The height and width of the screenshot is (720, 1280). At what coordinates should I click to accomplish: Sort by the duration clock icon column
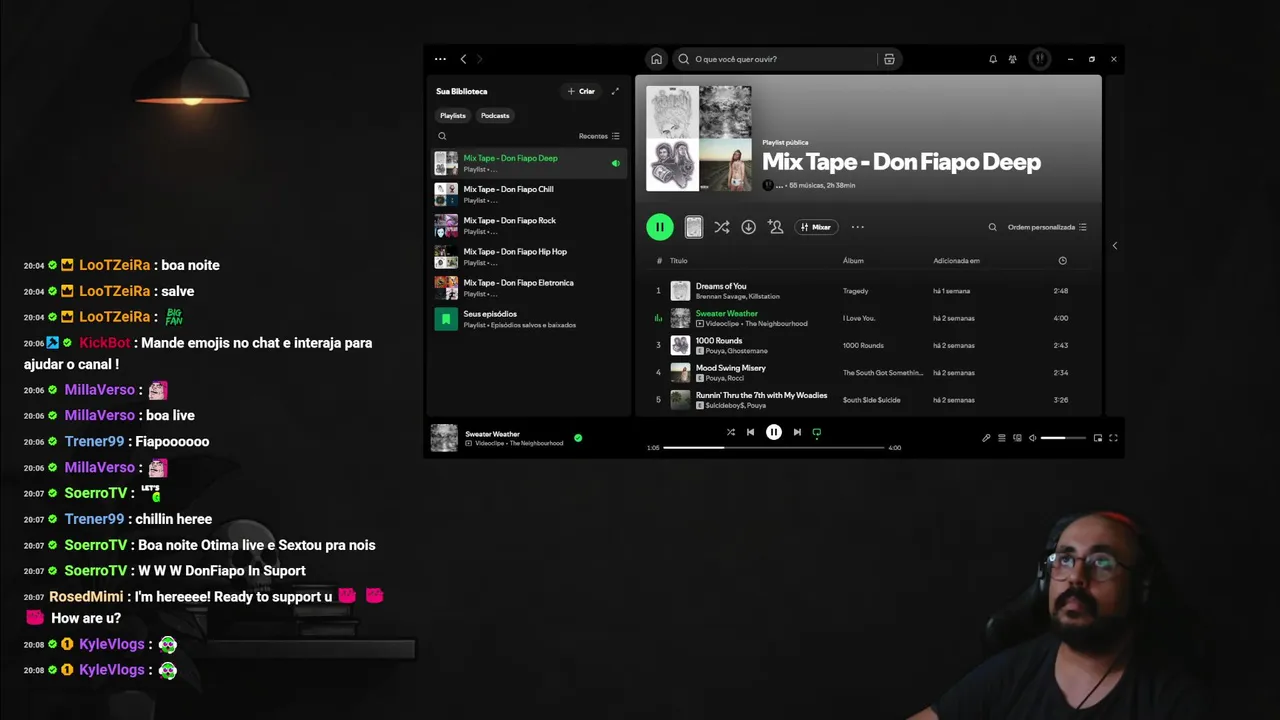(x=1062, y=261)
